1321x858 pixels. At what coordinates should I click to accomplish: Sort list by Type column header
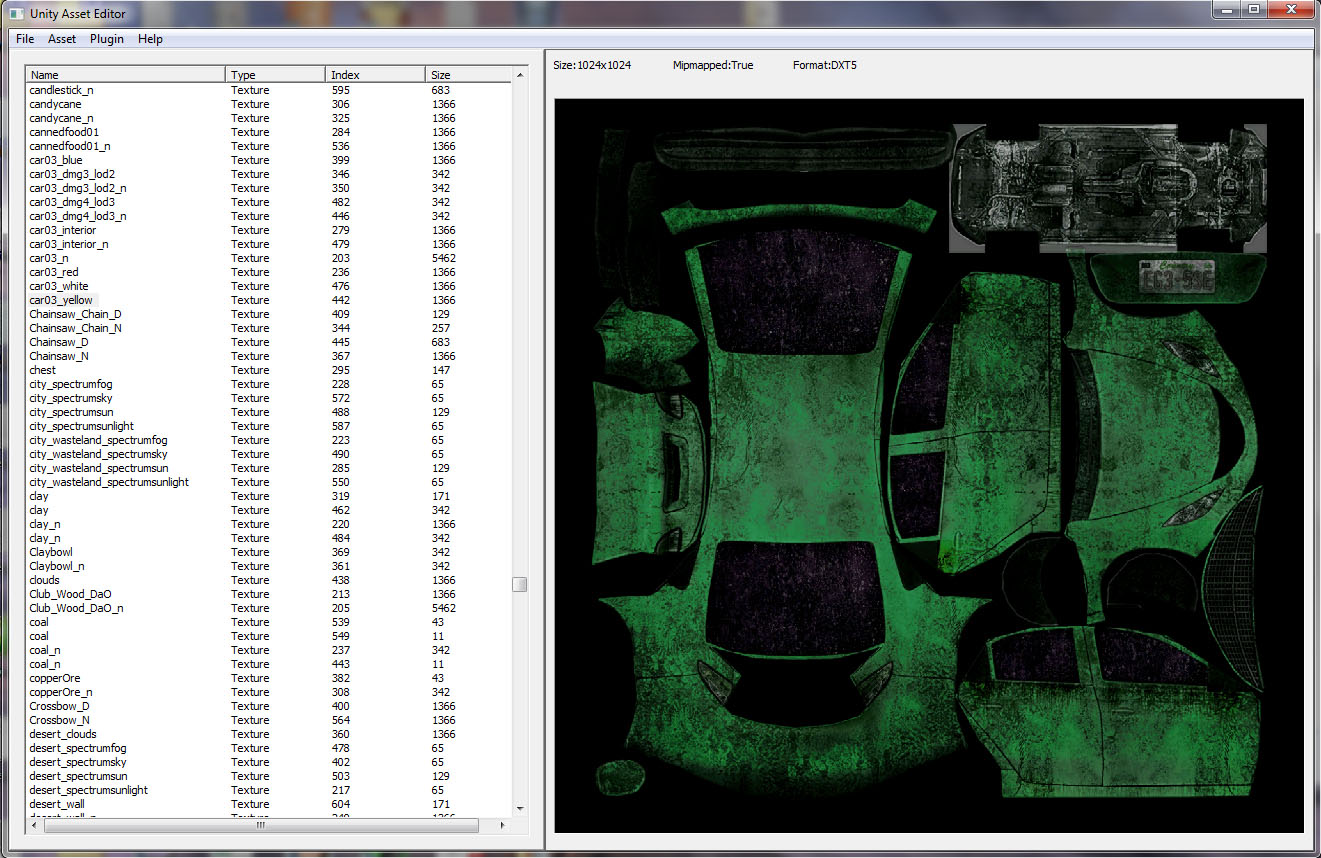(x=276, y=75)
